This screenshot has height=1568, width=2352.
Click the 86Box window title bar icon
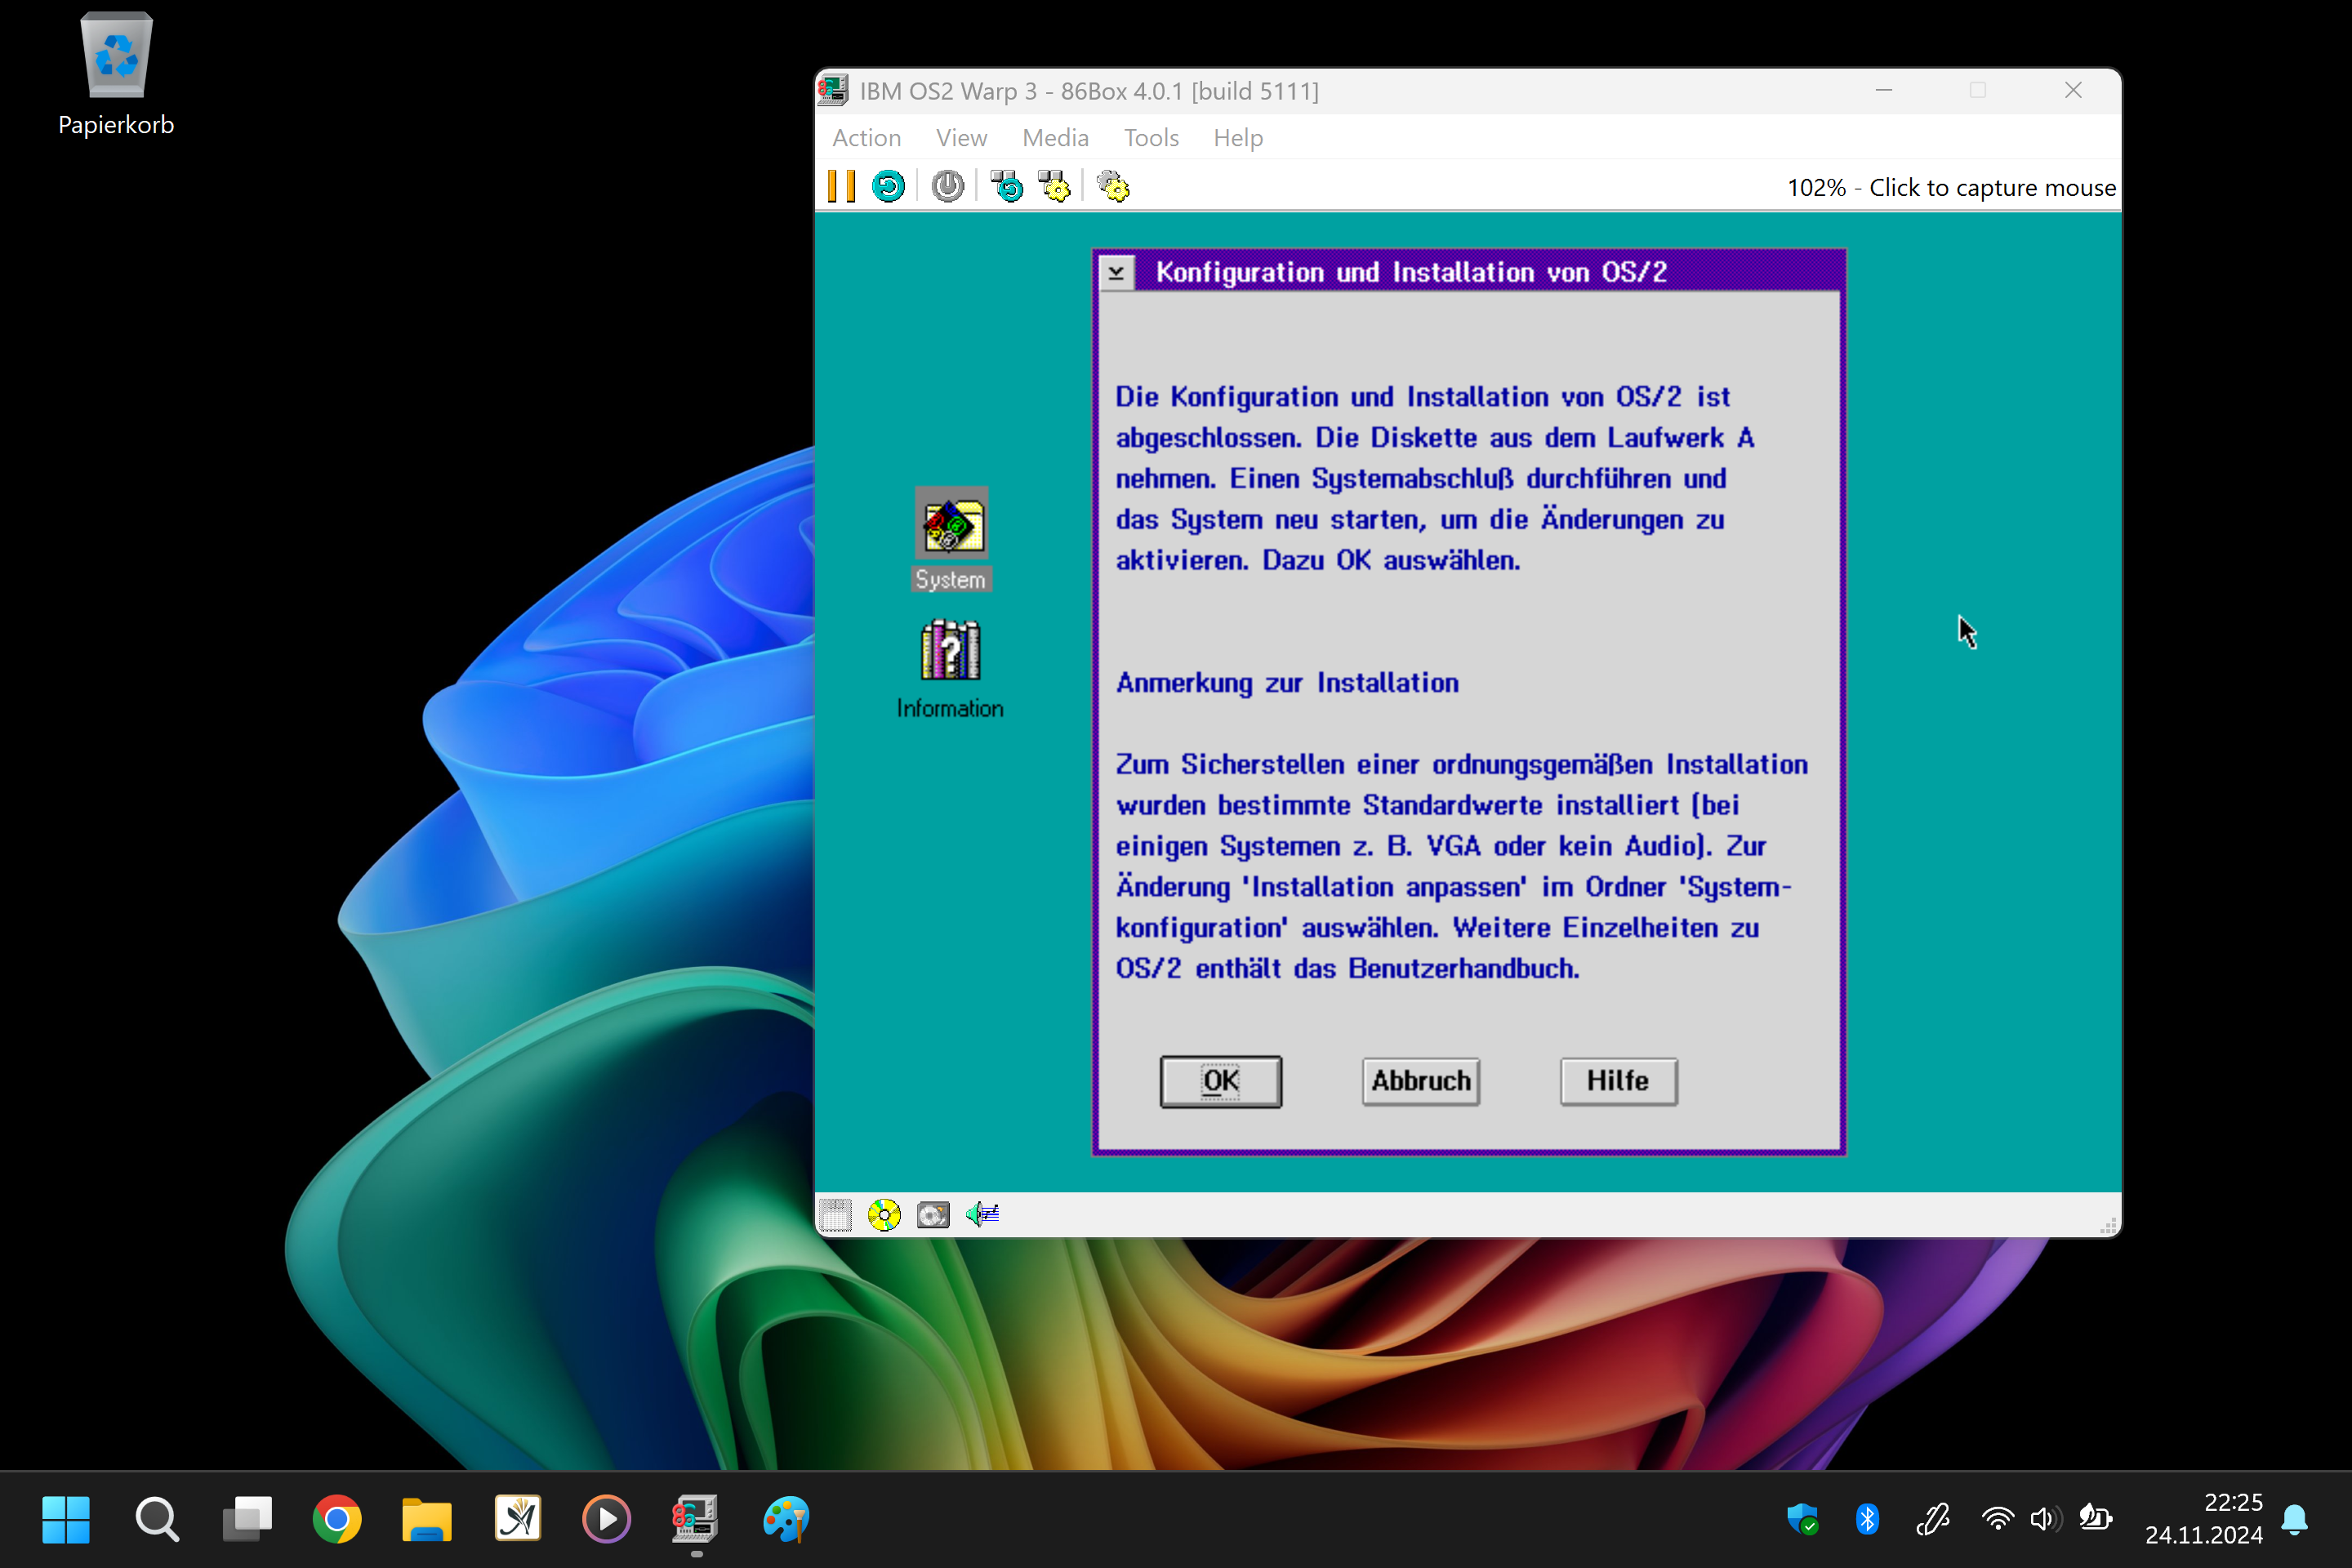coord(834,91)
